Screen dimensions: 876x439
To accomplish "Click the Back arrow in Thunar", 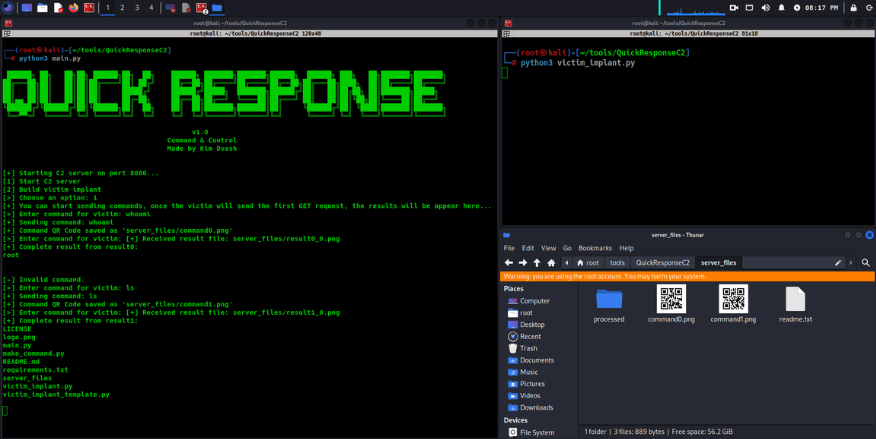I will pos(508,262).
